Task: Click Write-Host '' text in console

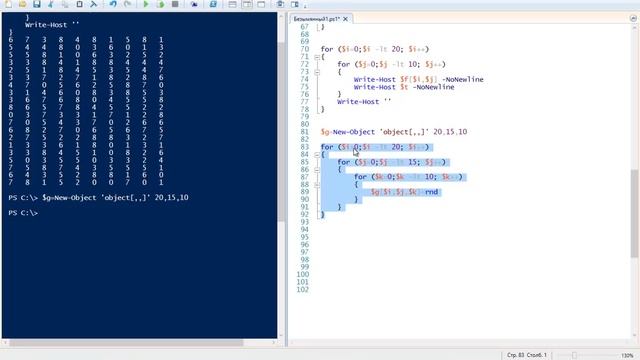Action: [x=52, y=25]
